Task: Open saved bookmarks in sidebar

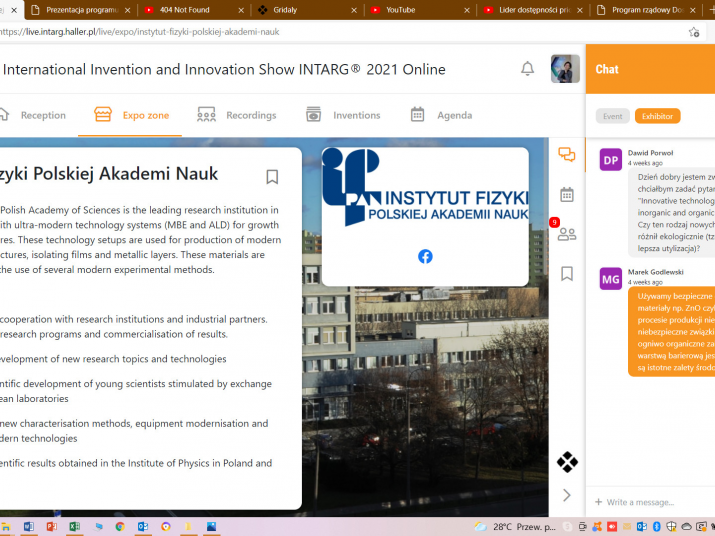Action: (x=567, y=273)
